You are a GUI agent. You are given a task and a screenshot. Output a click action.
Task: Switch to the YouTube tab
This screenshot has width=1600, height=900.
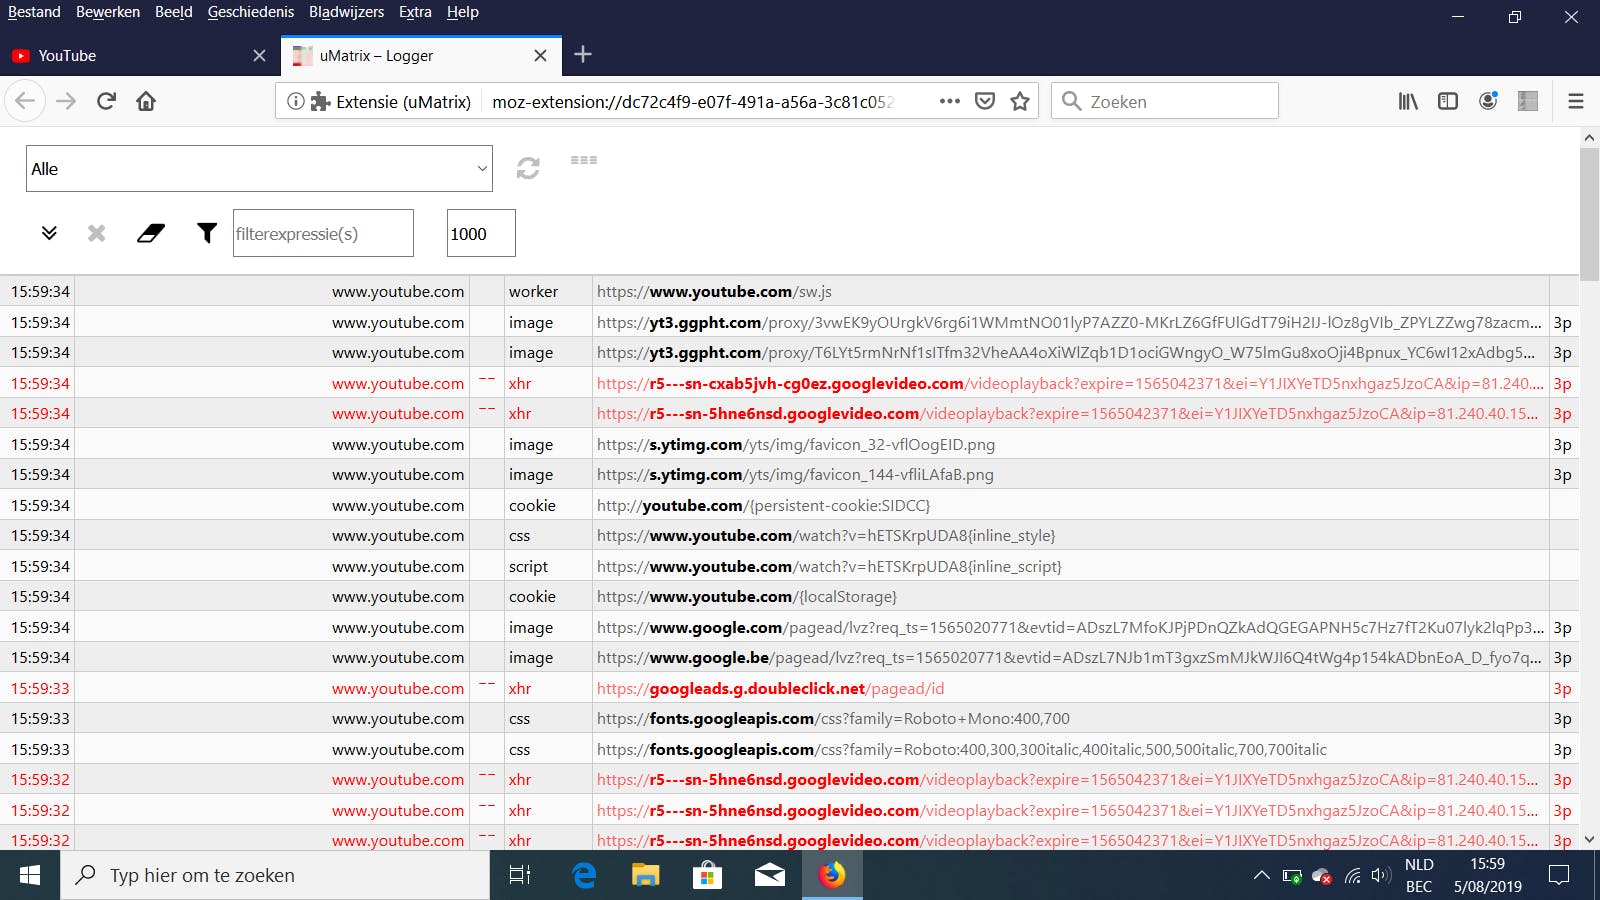coord(140,56)
